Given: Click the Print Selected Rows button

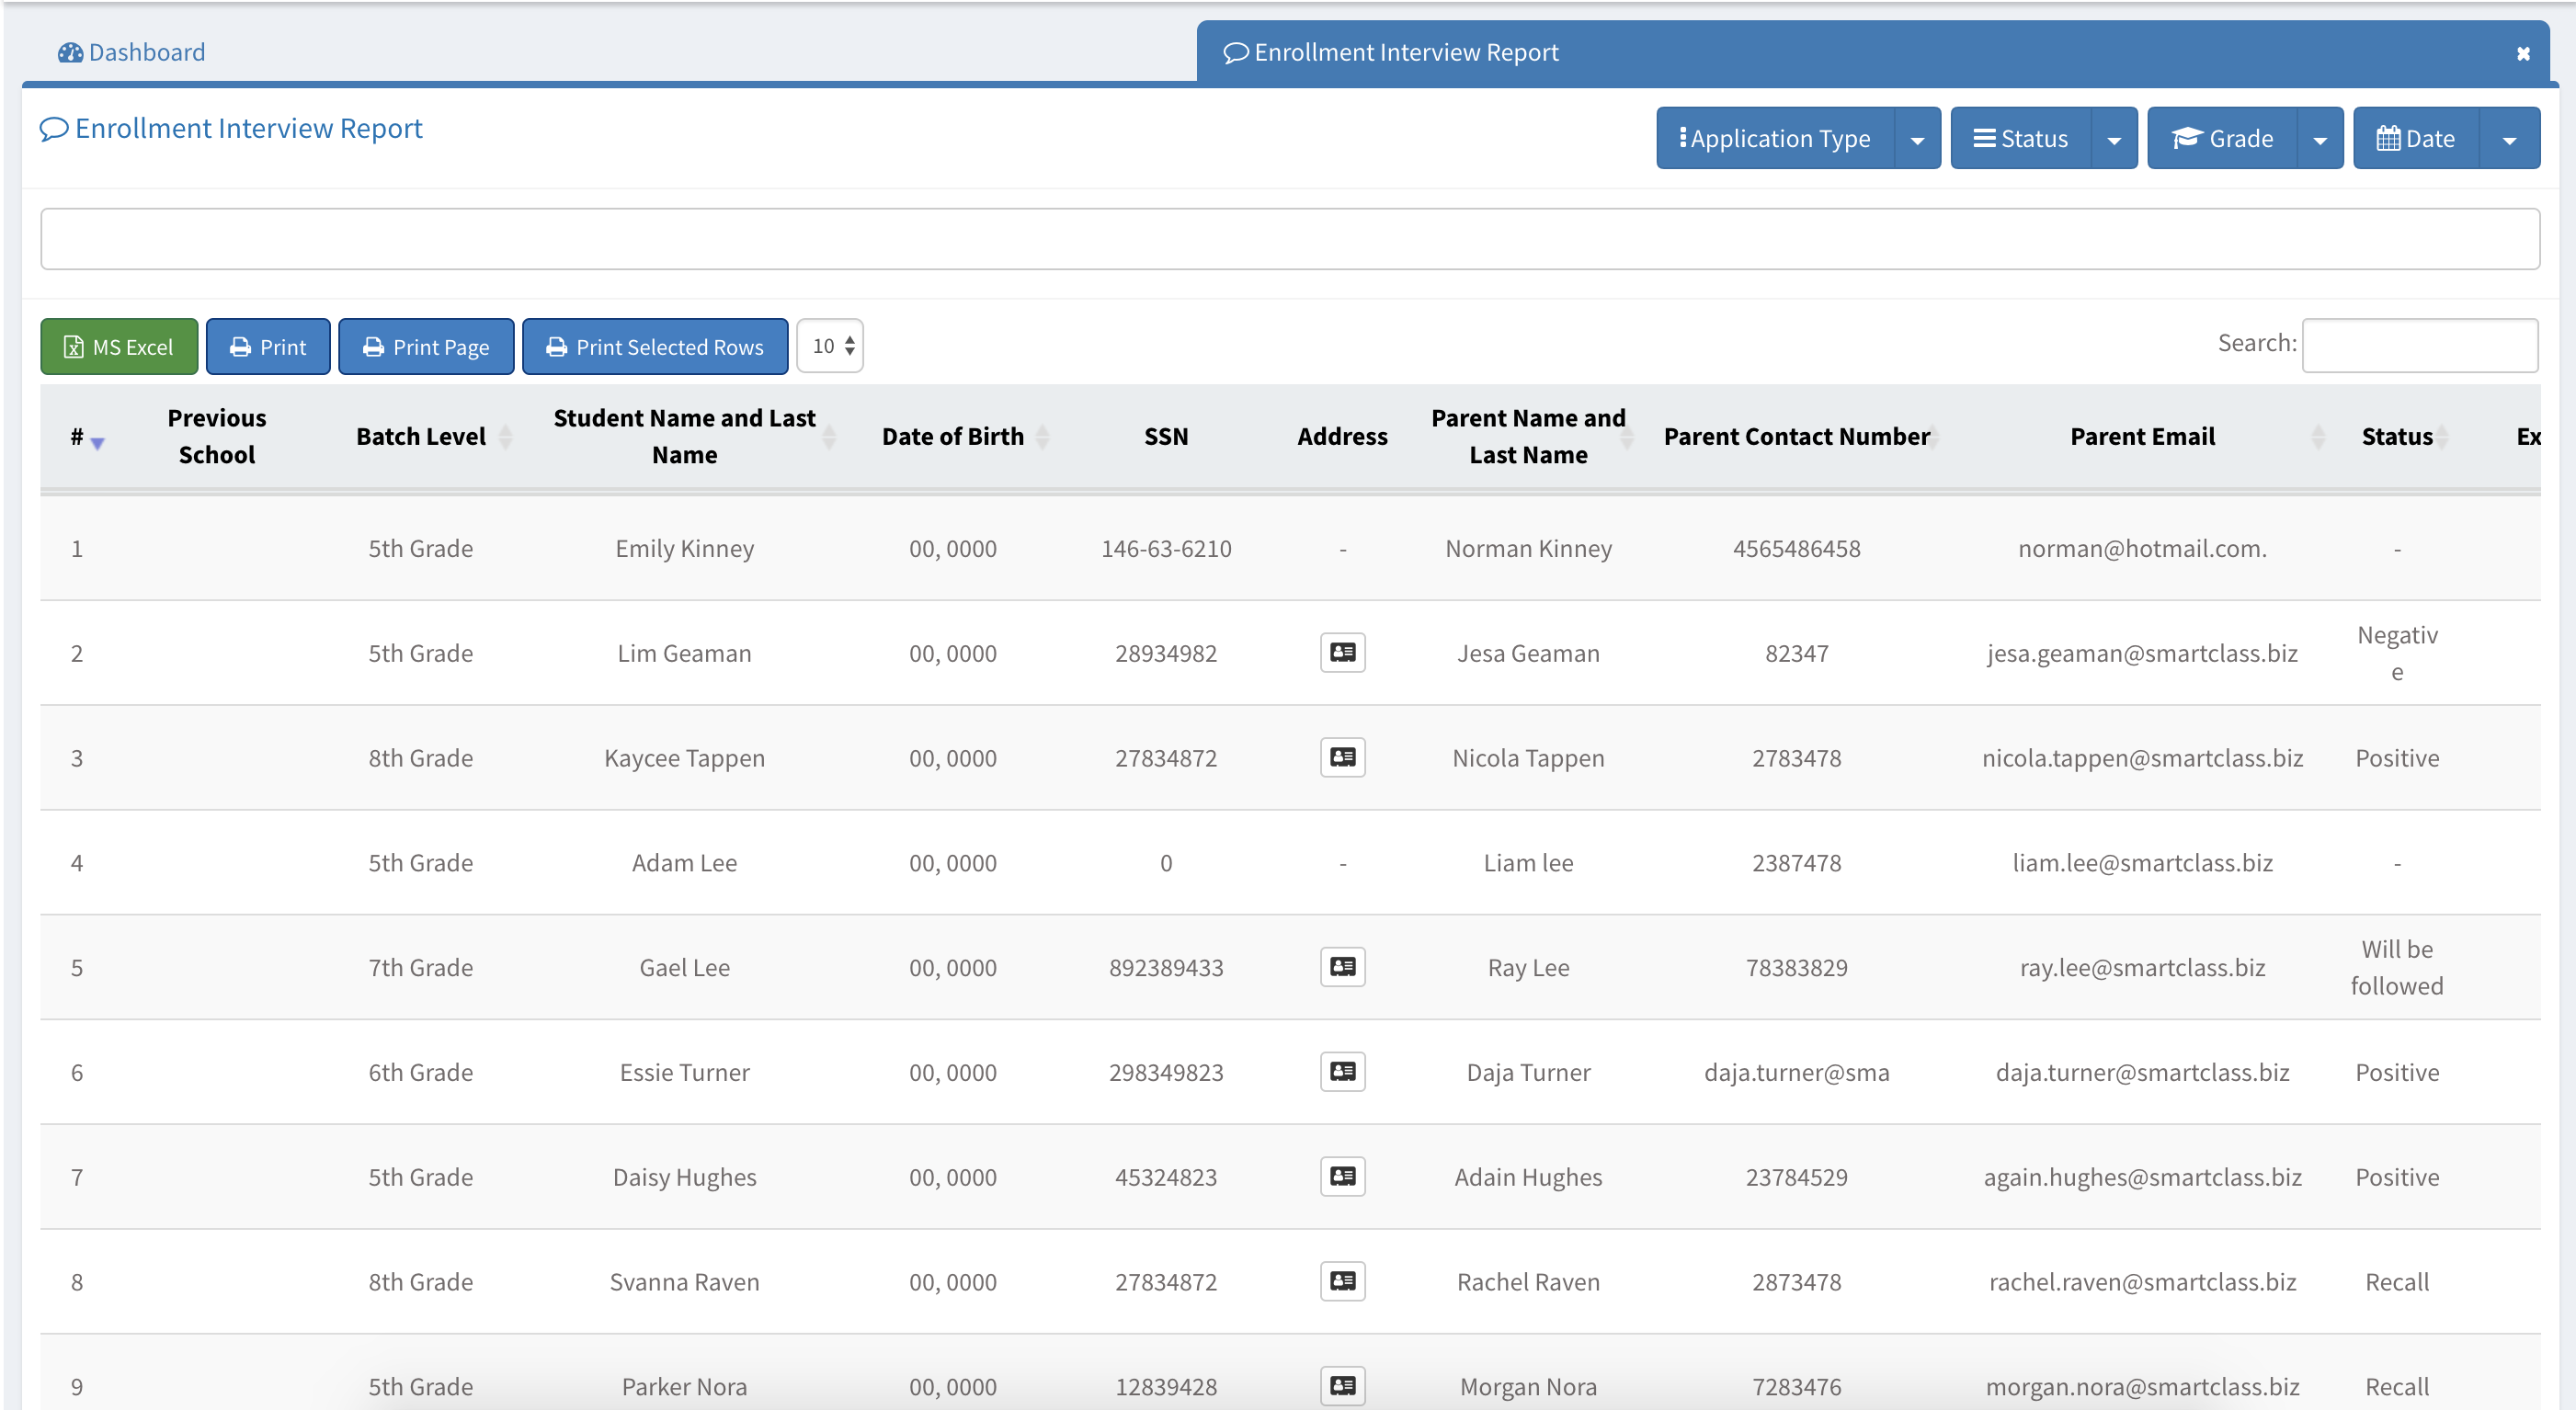Looking at the screenshot, I should [655, 347].
